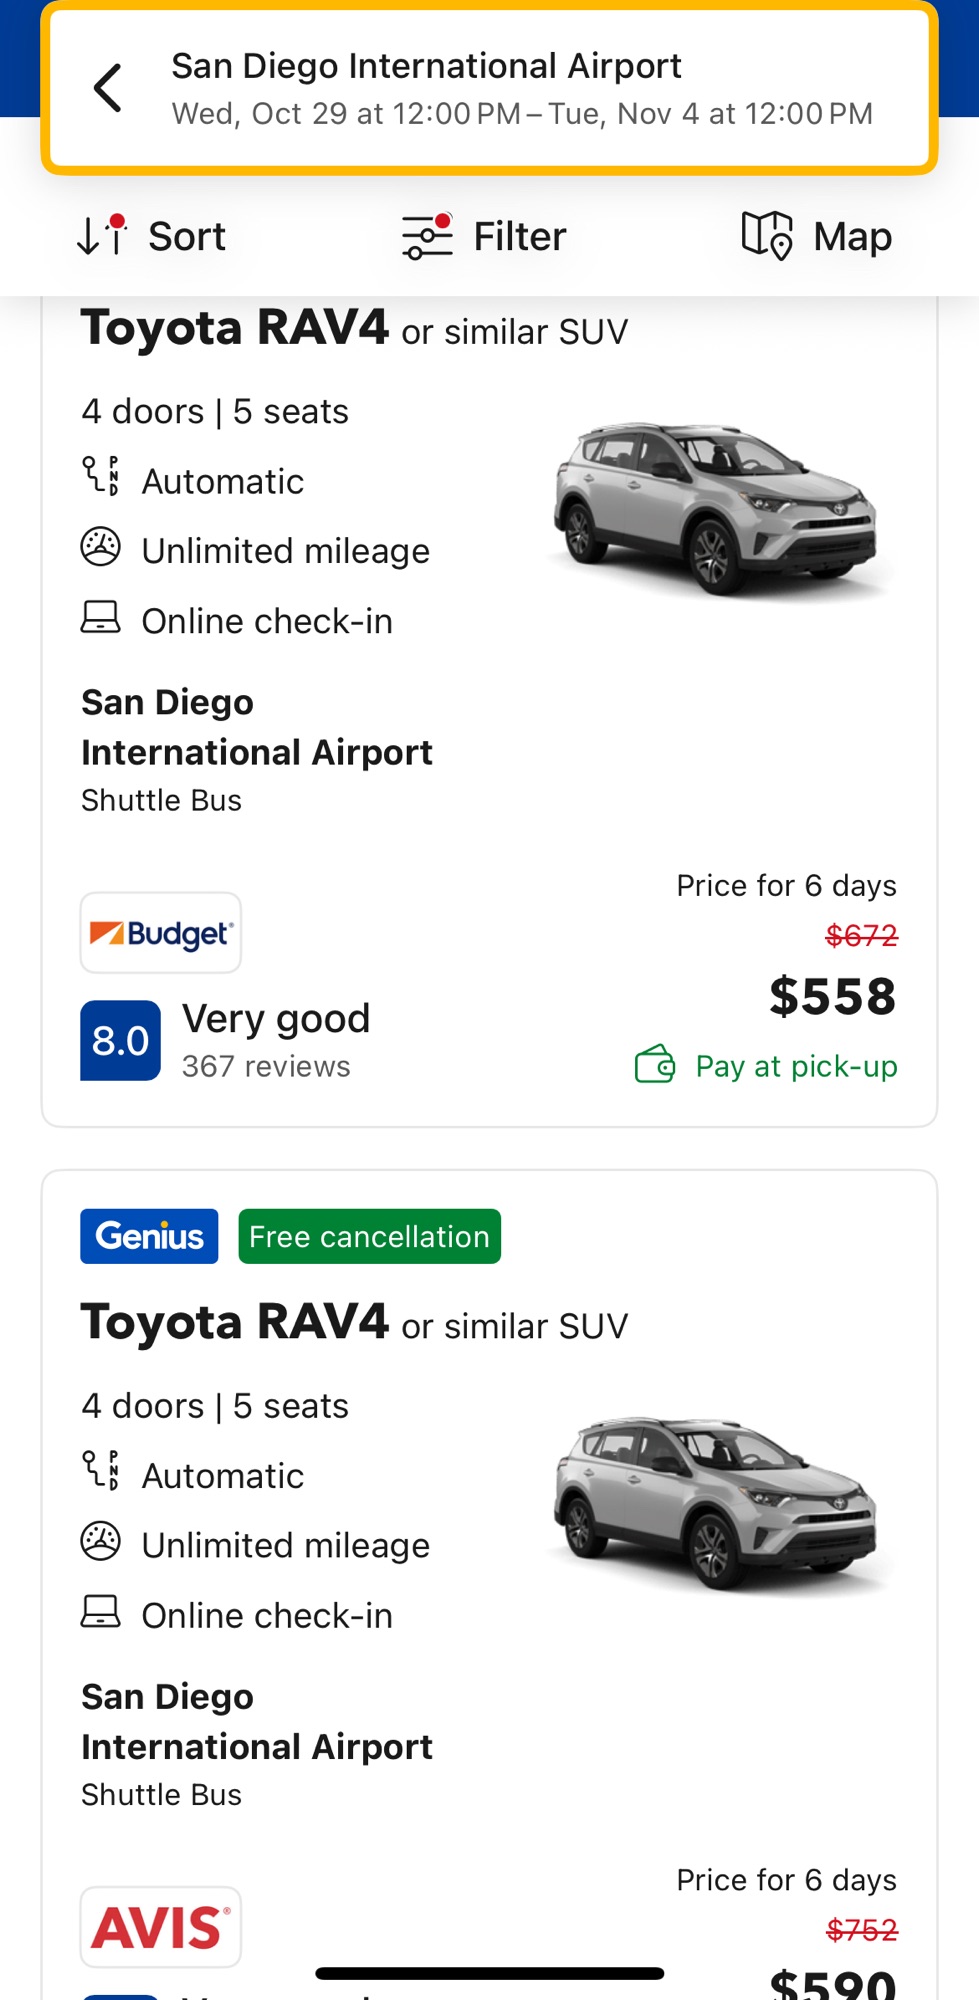Open the Filter panel

[x=484, y=237]
